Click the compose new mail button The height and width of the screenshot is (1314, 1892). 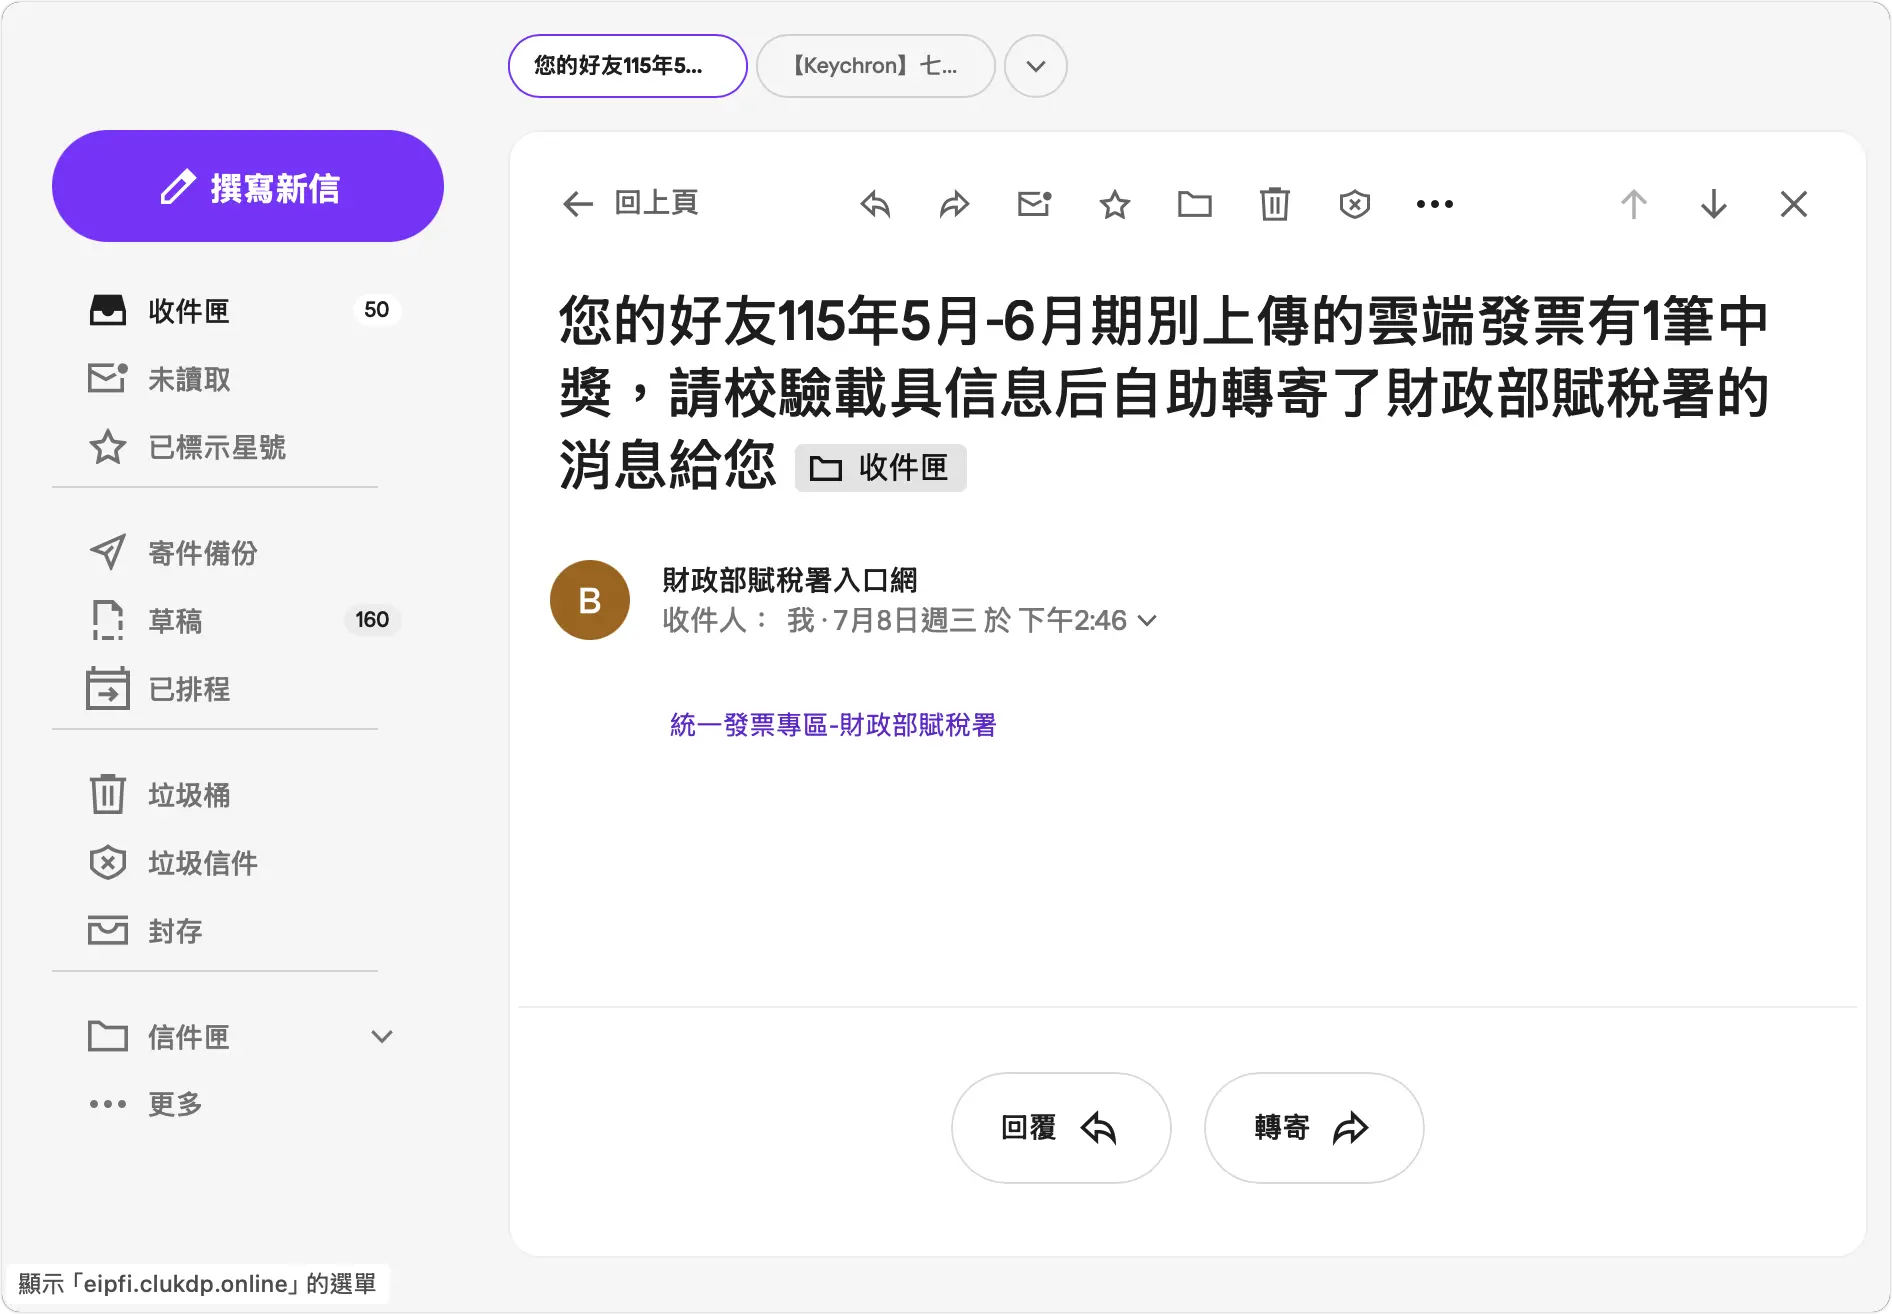click(248, 186)
